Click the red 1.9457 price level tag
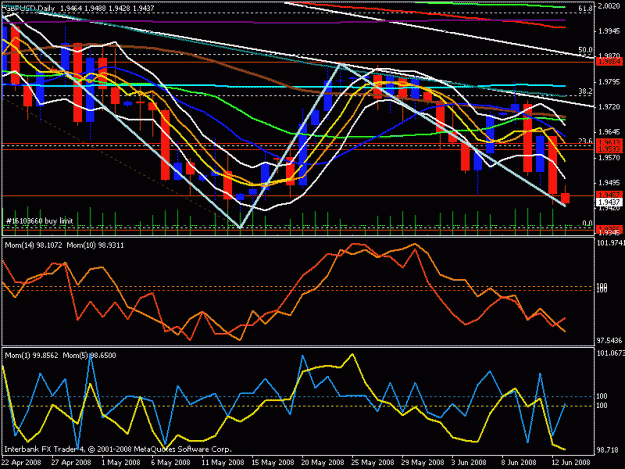The width and height of the screenshot is (625, 469). (609, 194)
